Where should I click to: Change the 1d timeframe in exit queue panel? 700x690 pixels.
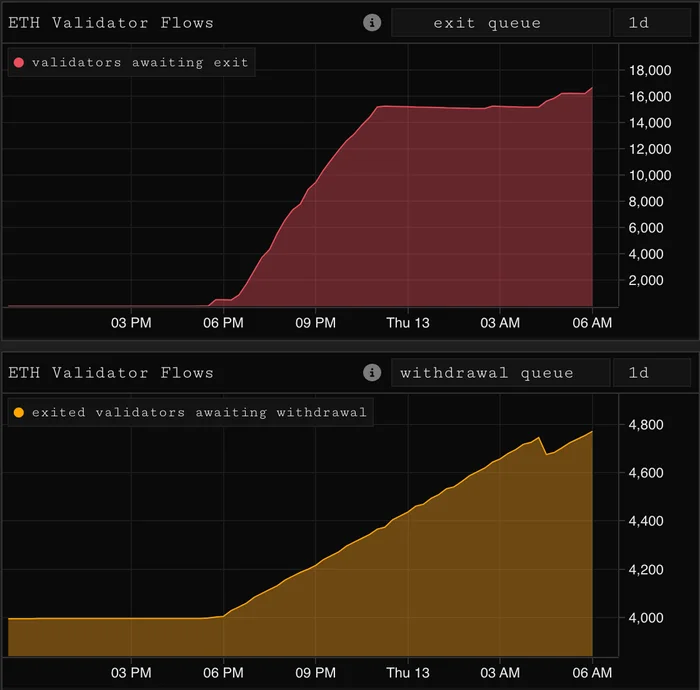pos(652,23)
